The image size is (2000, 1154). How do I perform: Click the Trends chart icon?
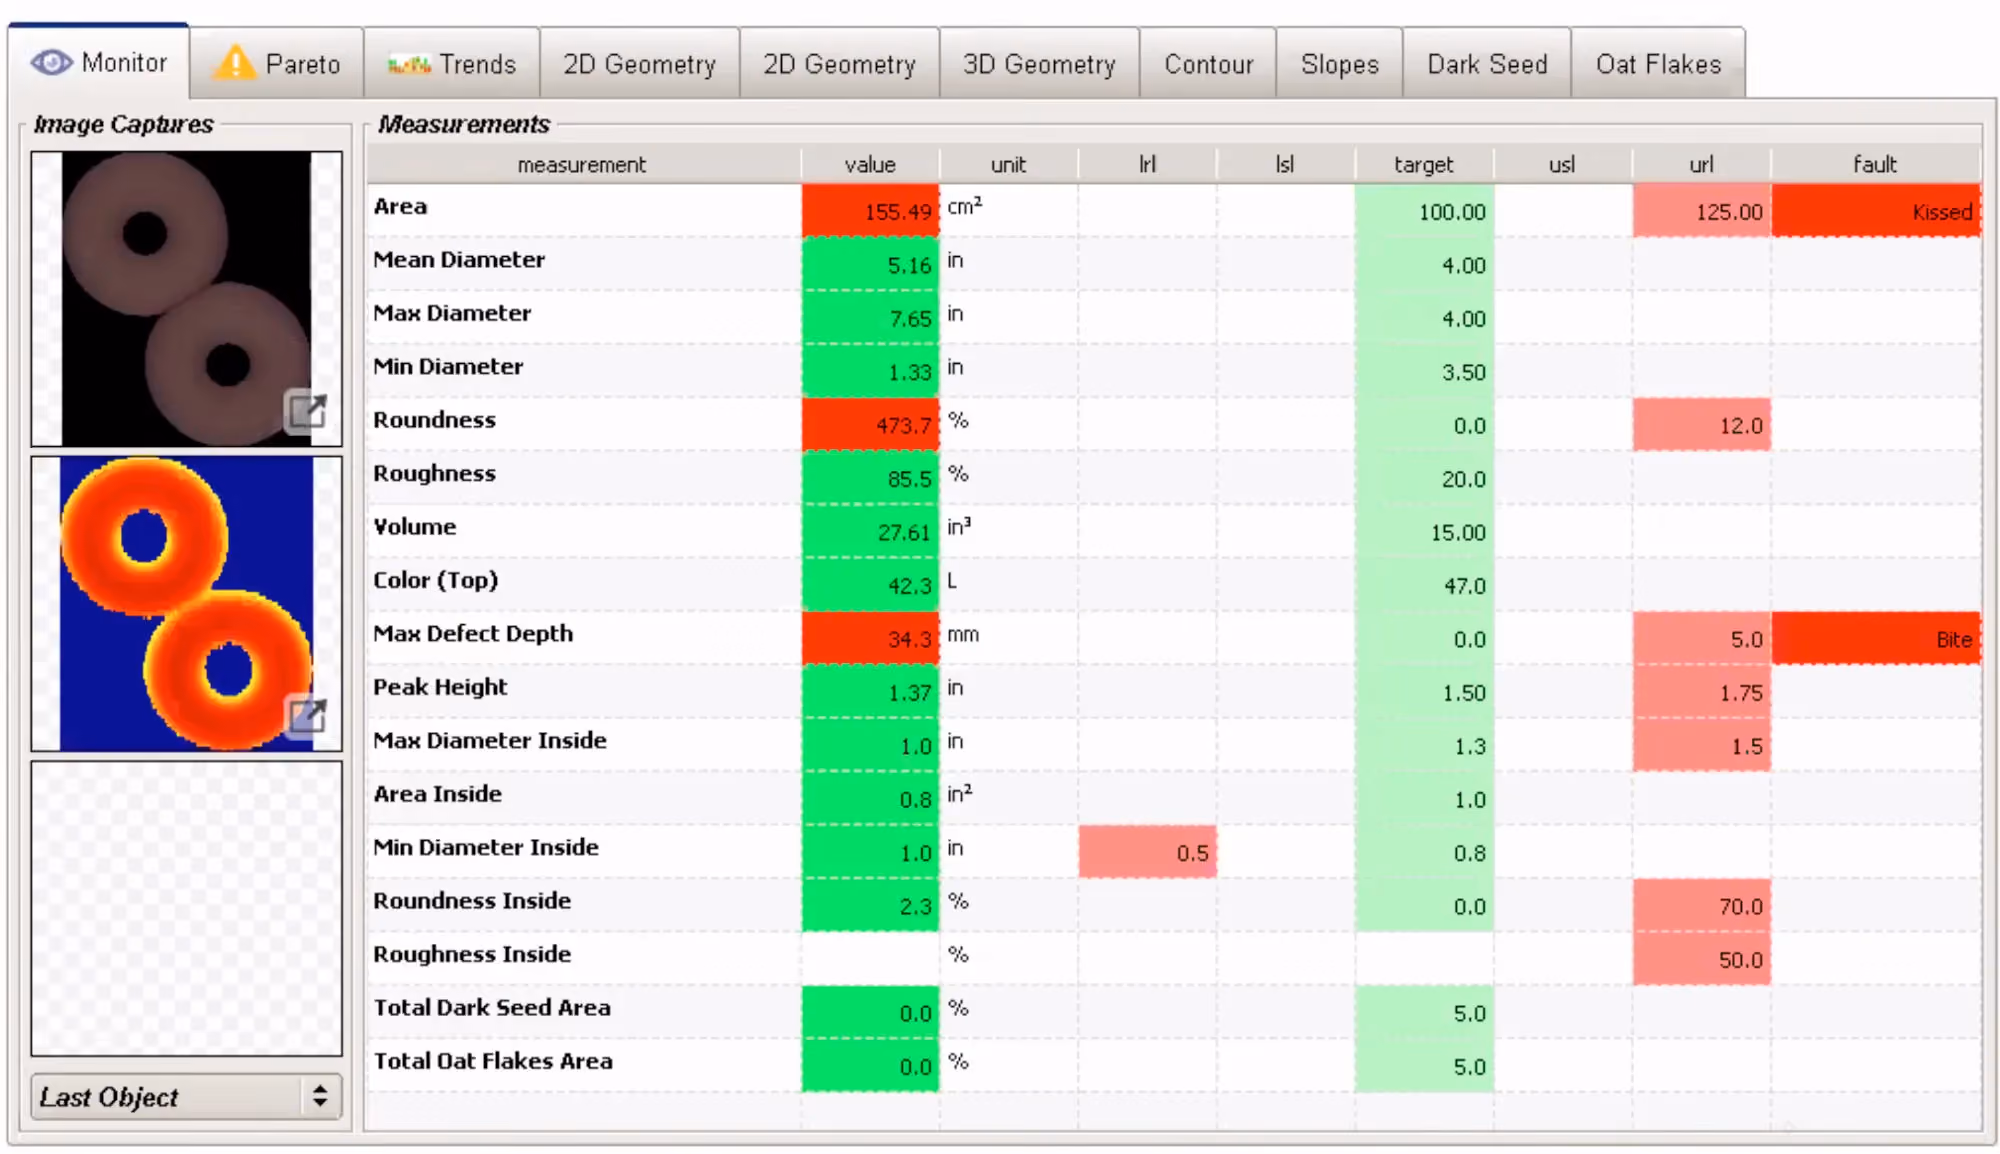pyautogui.click(x=409, y=65)
